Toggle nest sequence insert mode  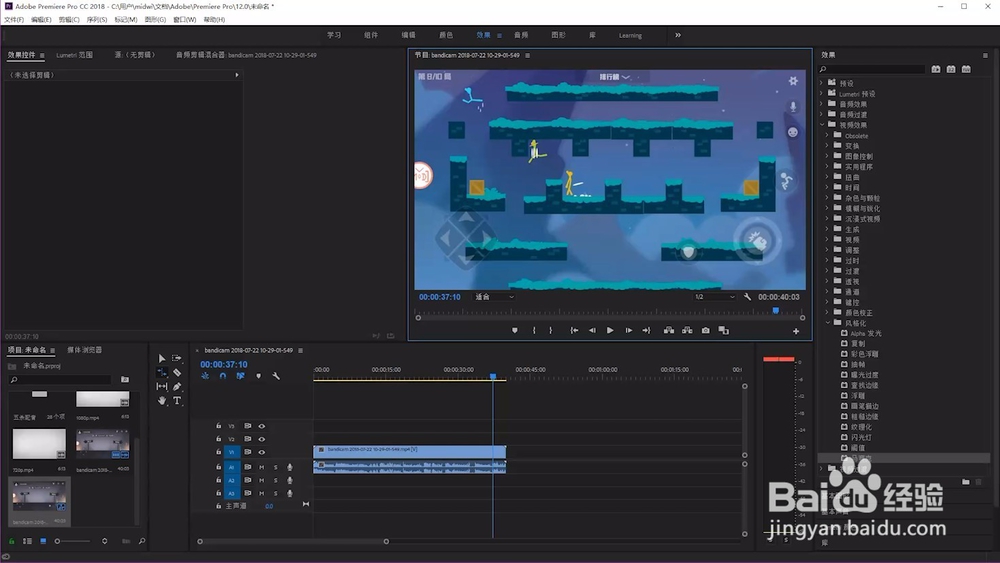click(205, 376)
